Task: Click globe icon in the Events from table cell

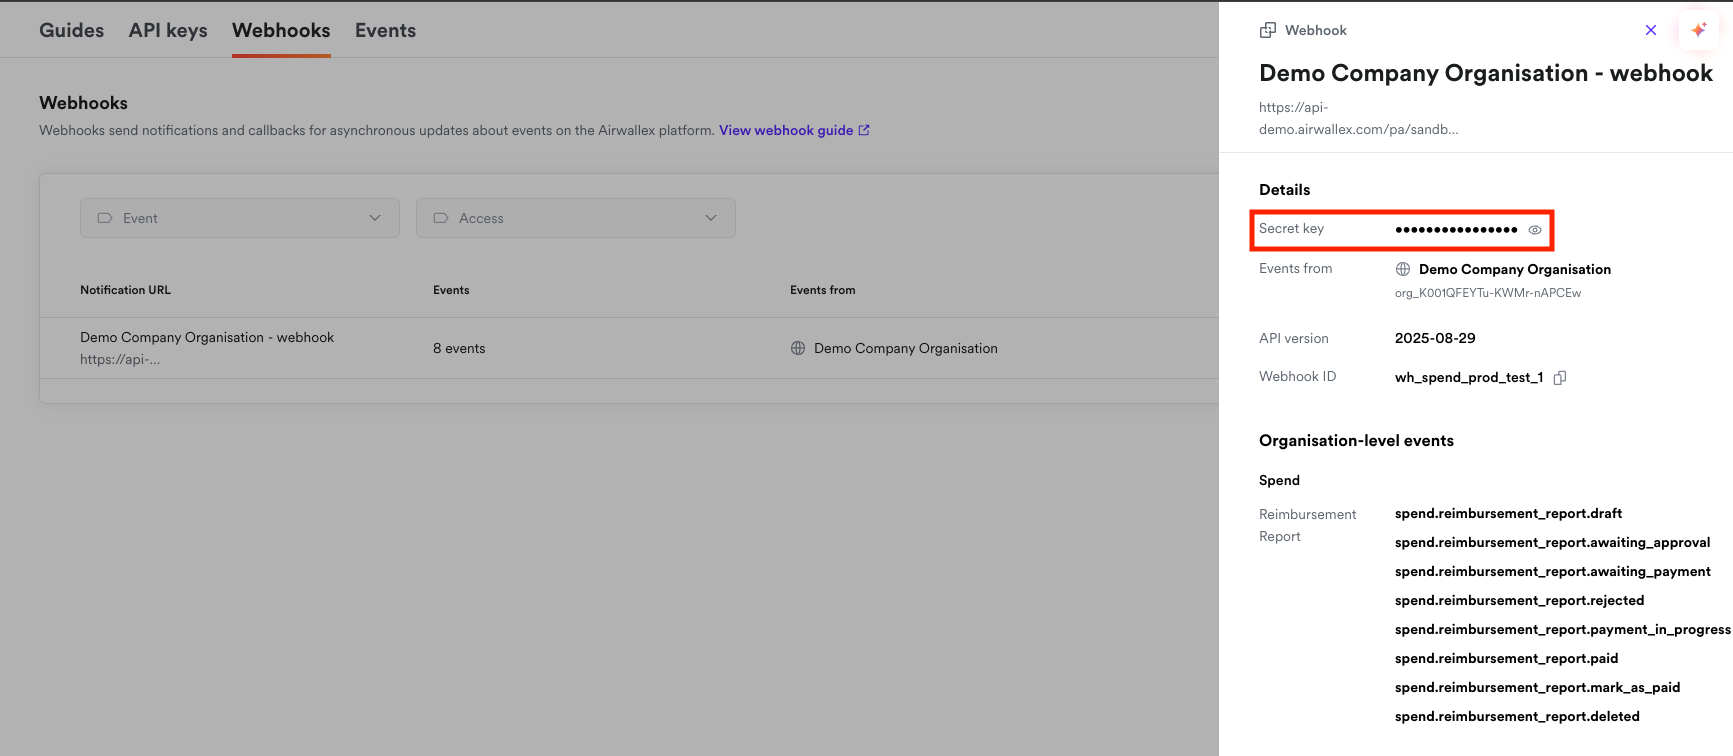Action: tap(798, 348)
